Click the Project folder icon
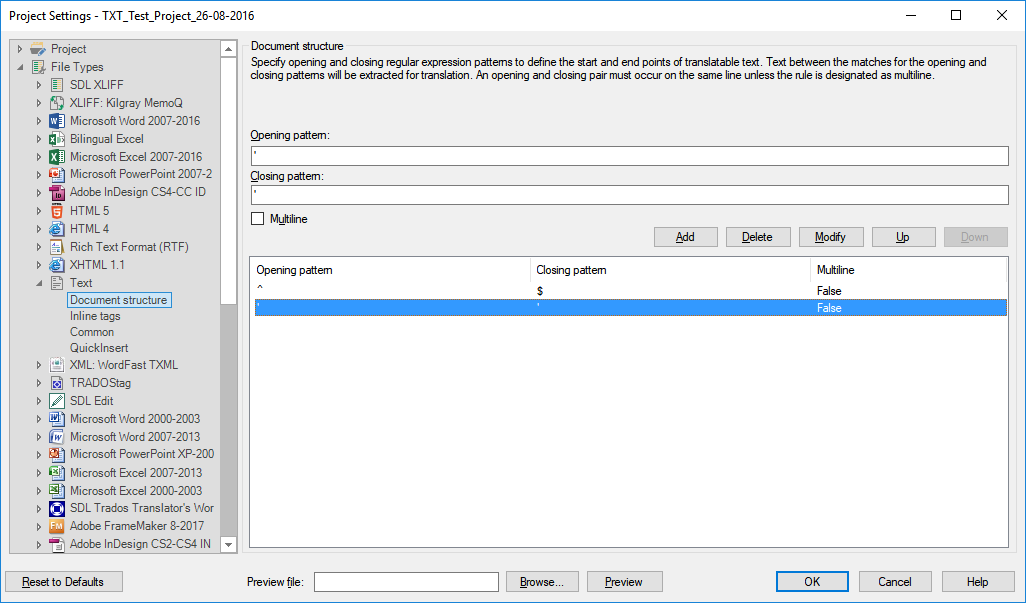 (38, 49)
